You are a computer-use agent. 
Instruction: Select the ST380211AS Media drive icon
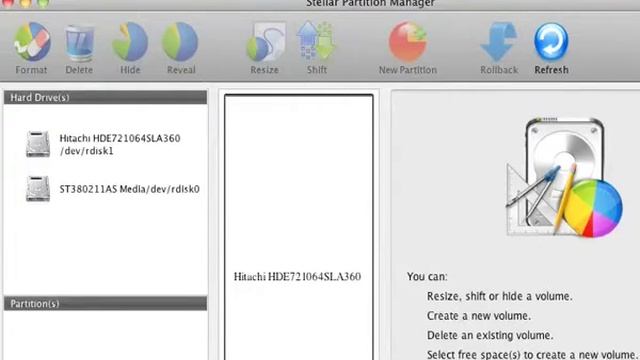click(x=38, y=189)
